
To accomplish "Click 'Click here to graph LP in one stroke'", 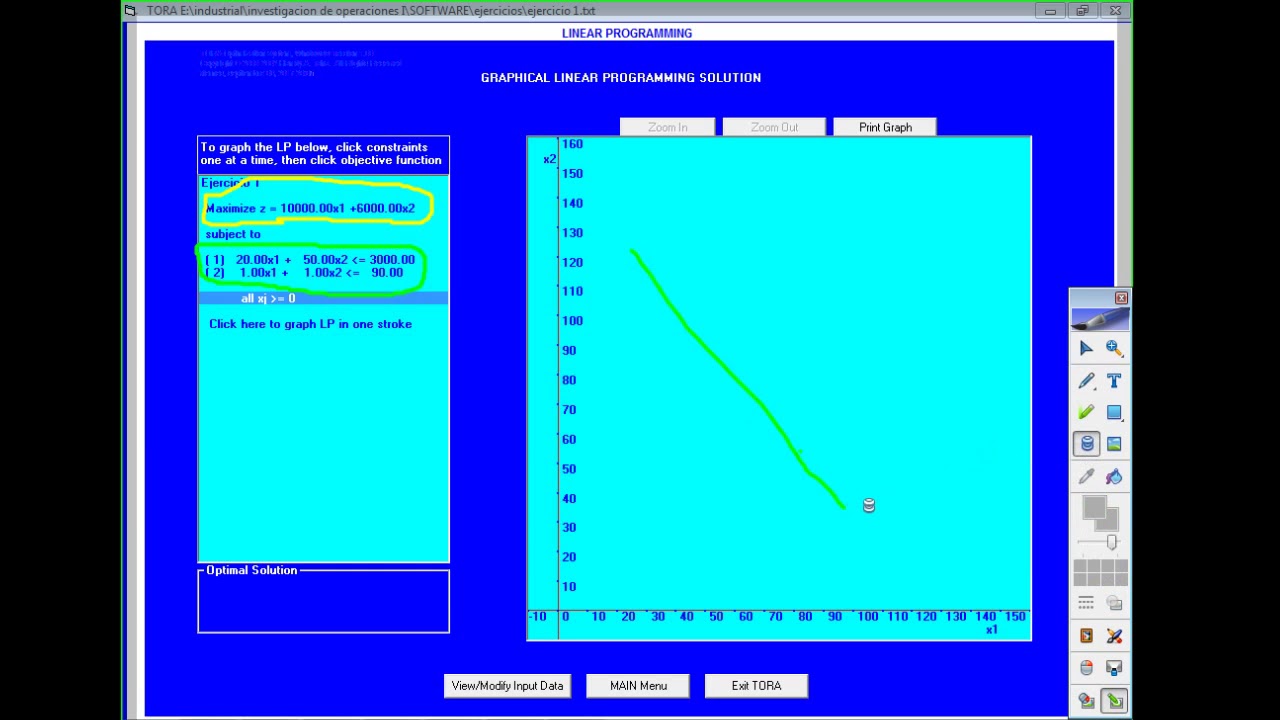I will click(x=310, y=324).
